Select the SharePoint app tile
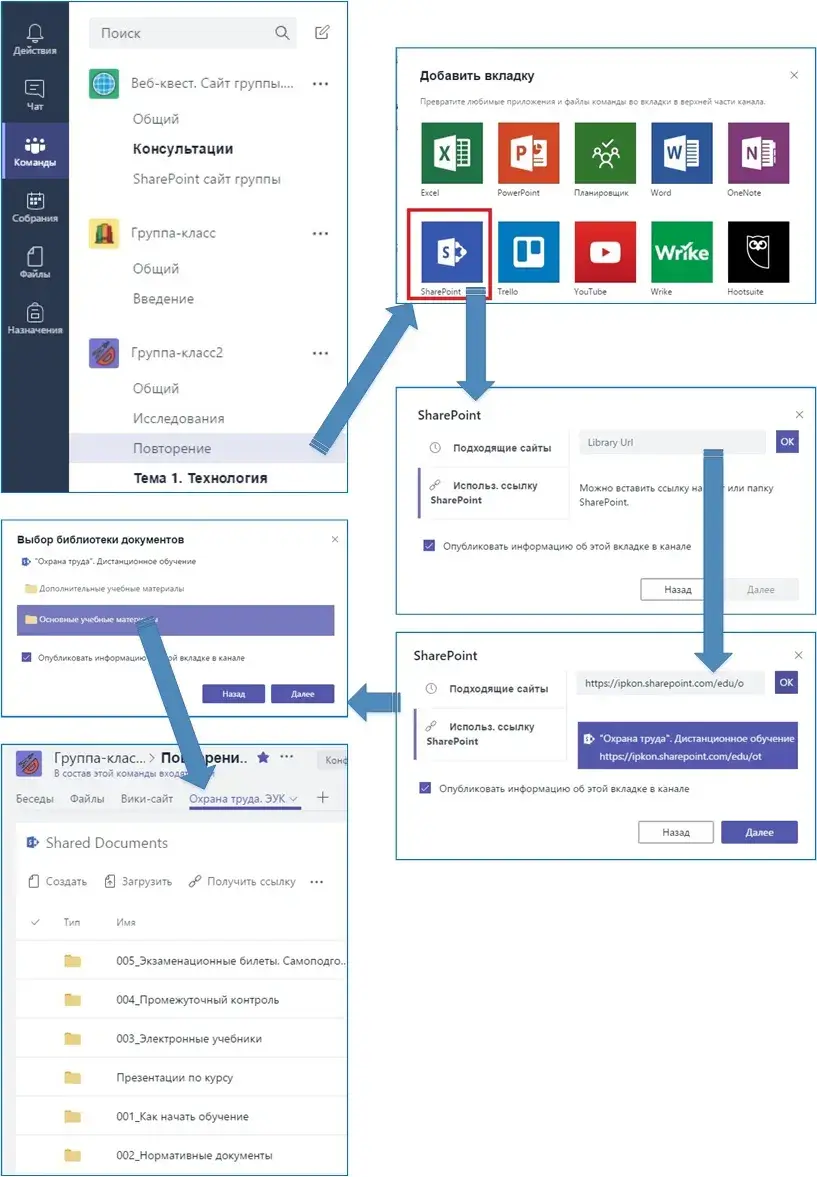The width and height of the screenshot is (817, 1177). click(x=451, y=252)
